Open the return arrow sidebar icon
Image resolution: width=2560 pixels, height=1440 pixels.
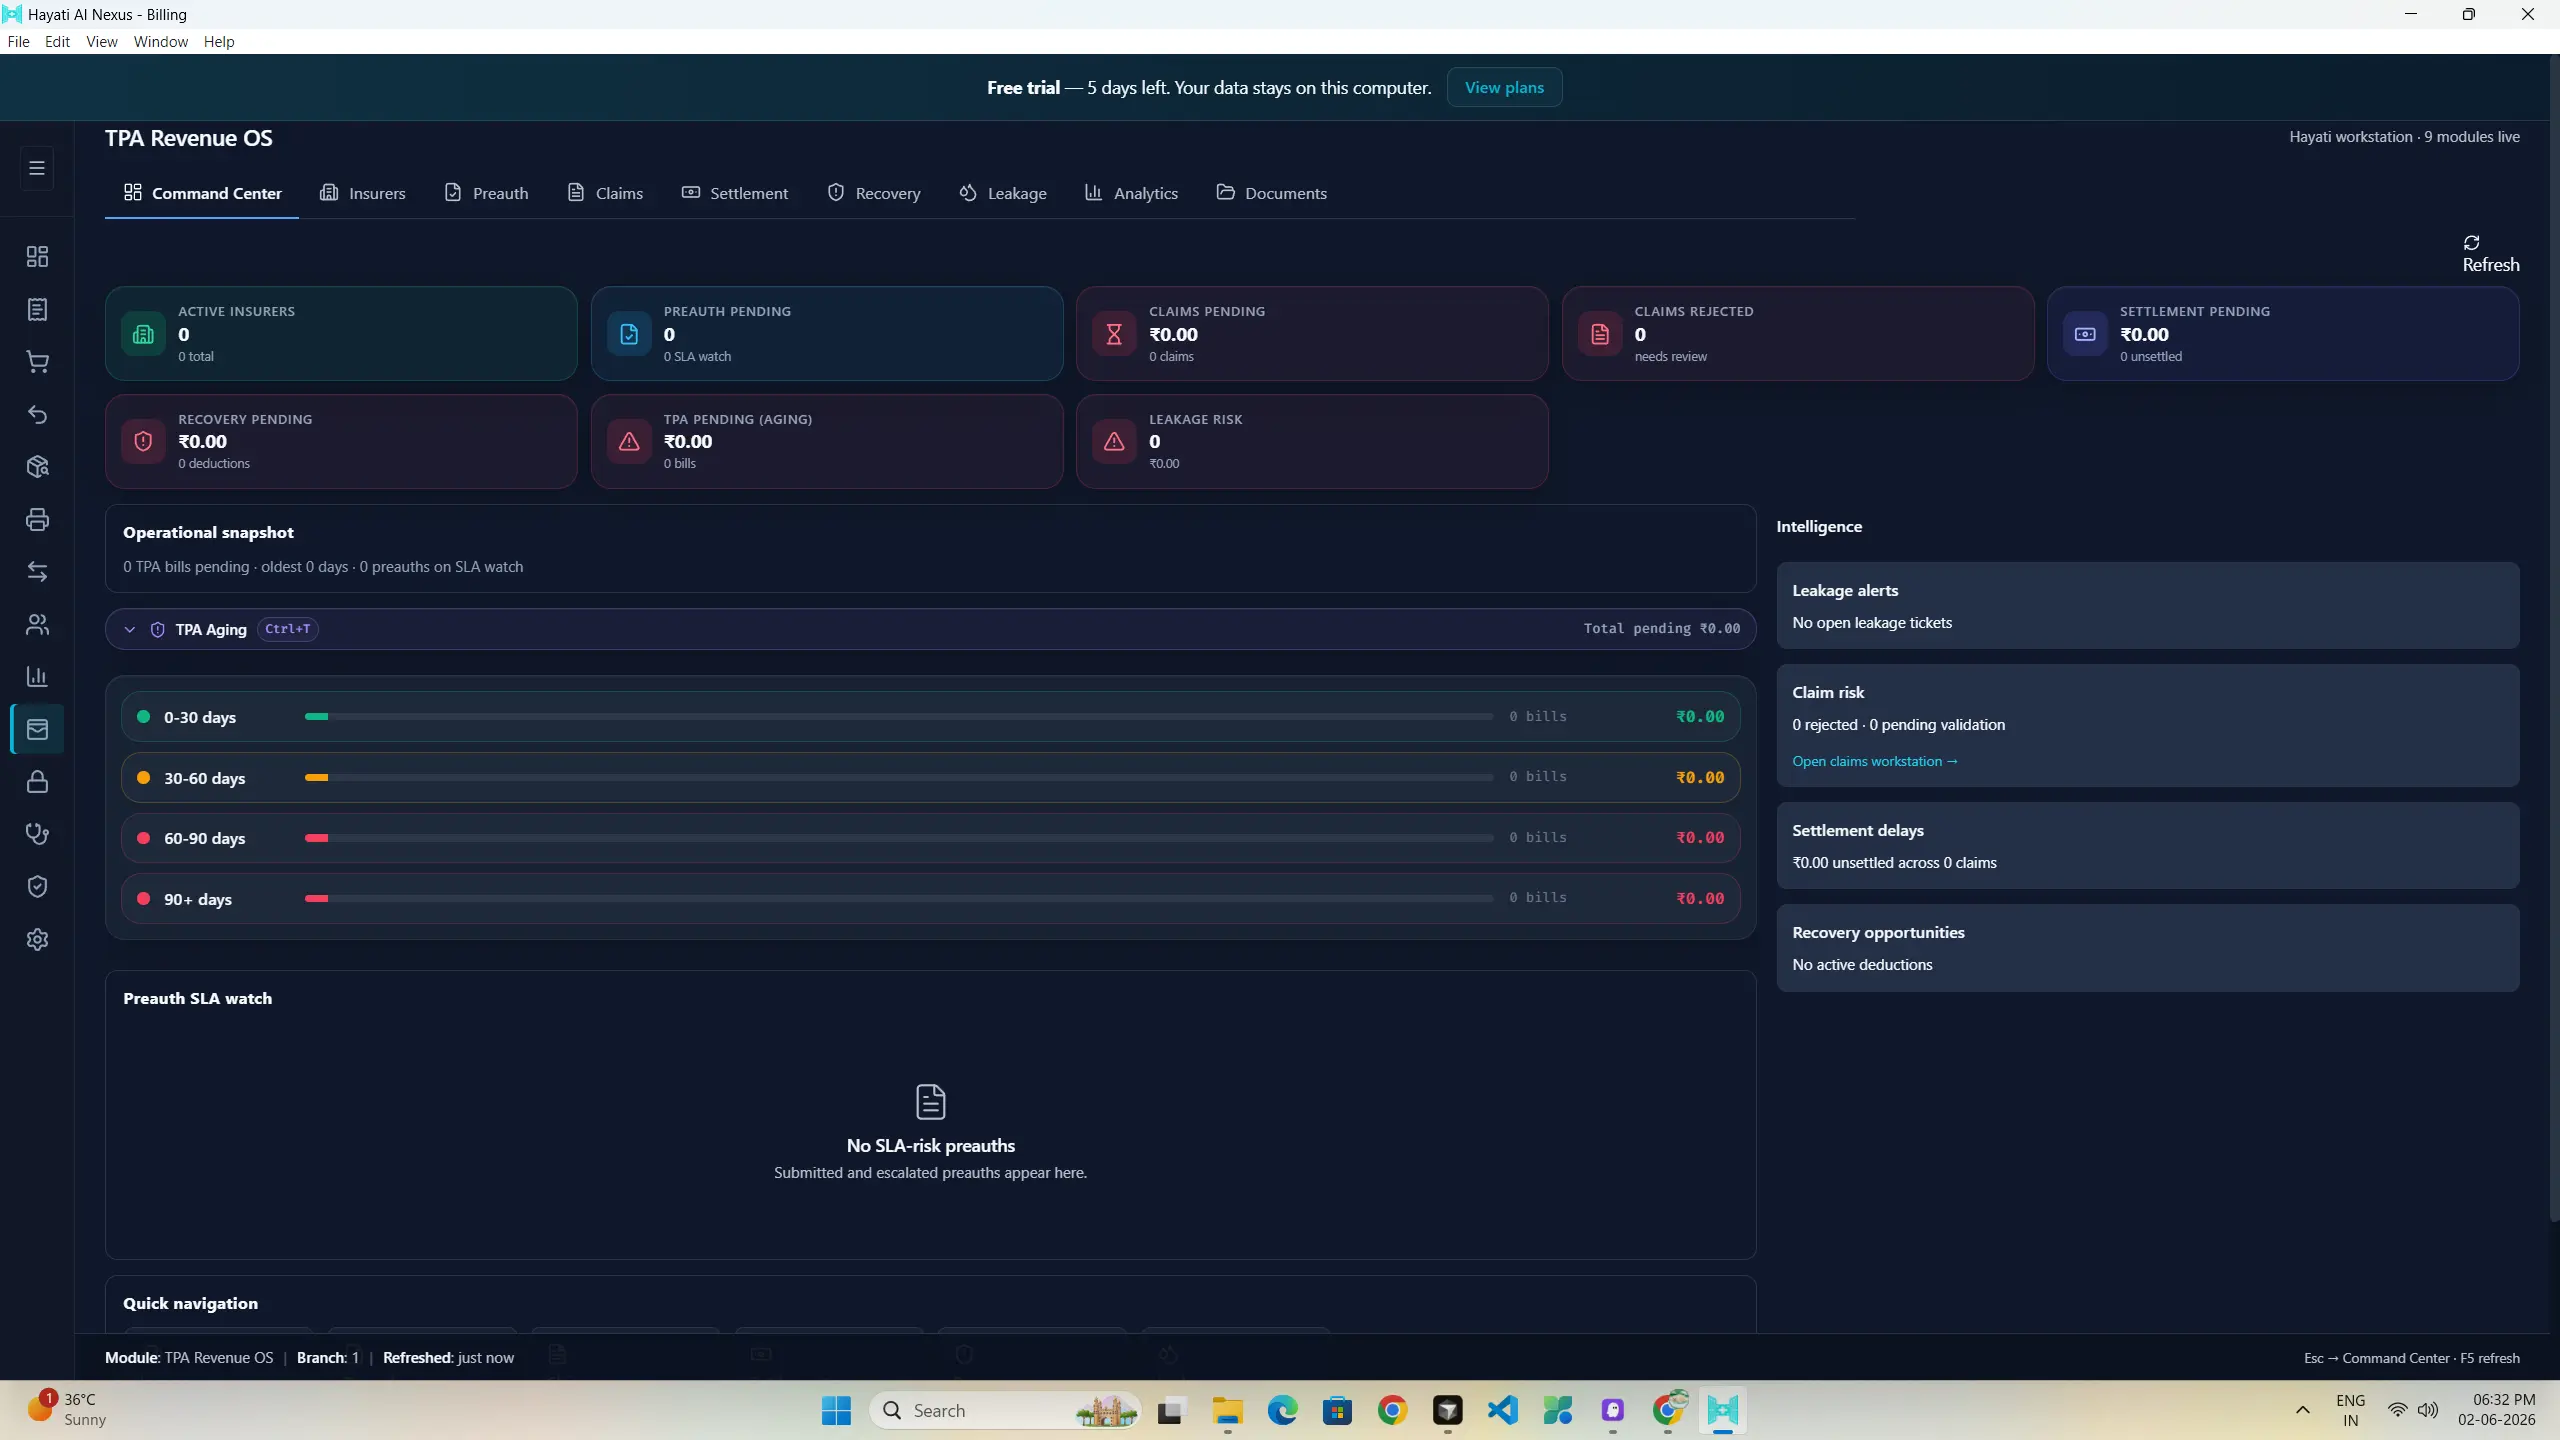click(x=37, y=415)
